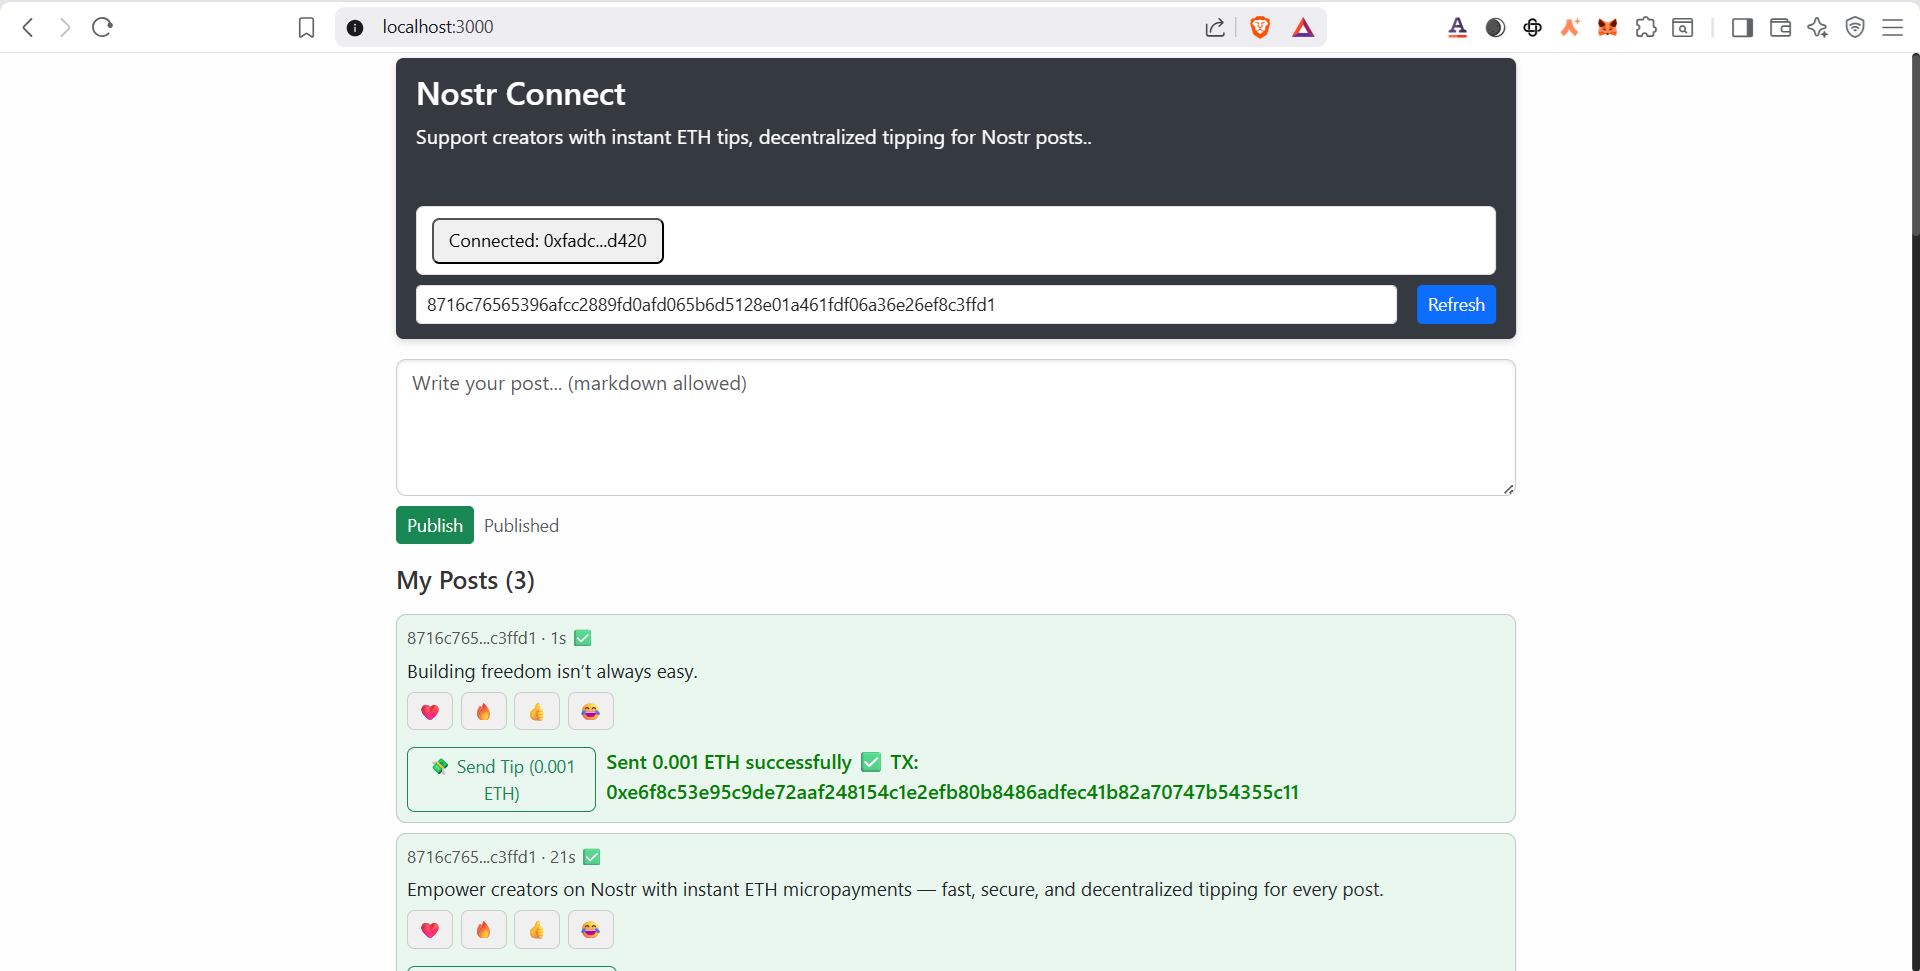The image size is (1920, 971).
Task: Click the 'My Posts (3)' heading
Action: pyautogui.click(x=465, y=580)
